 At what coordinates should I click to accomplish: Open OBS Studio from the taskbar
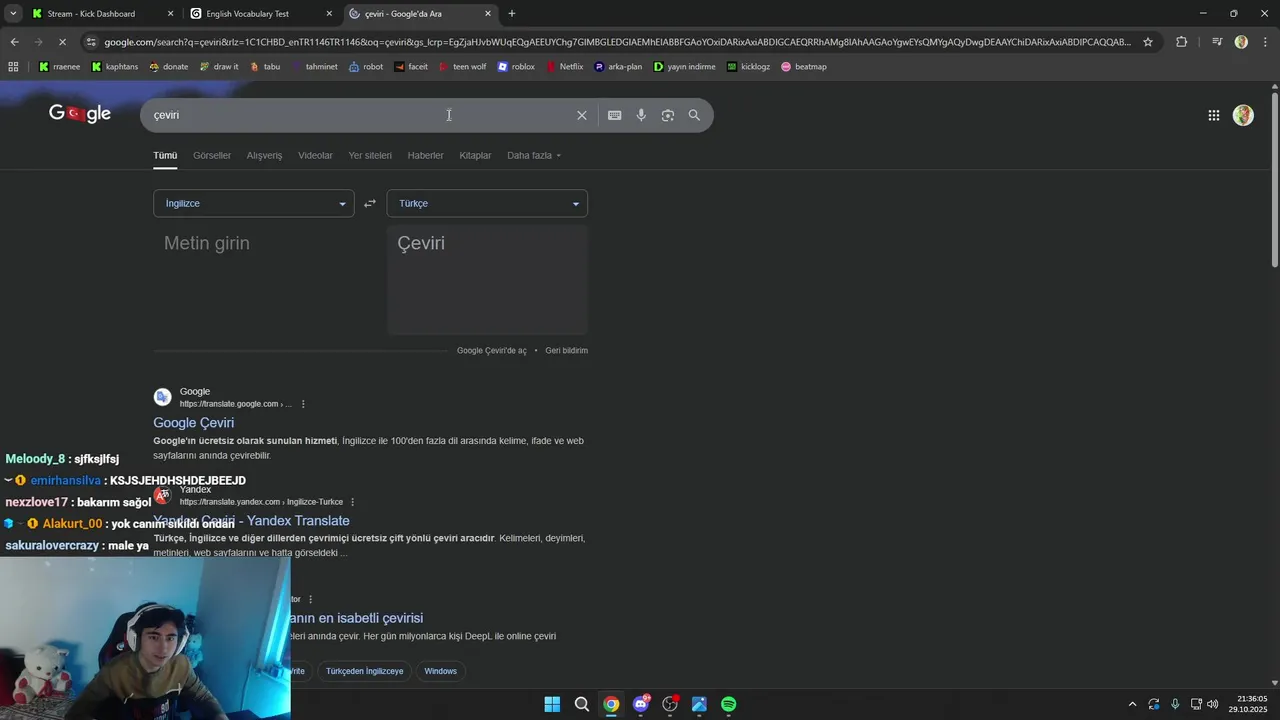click(x=670, y=704)
